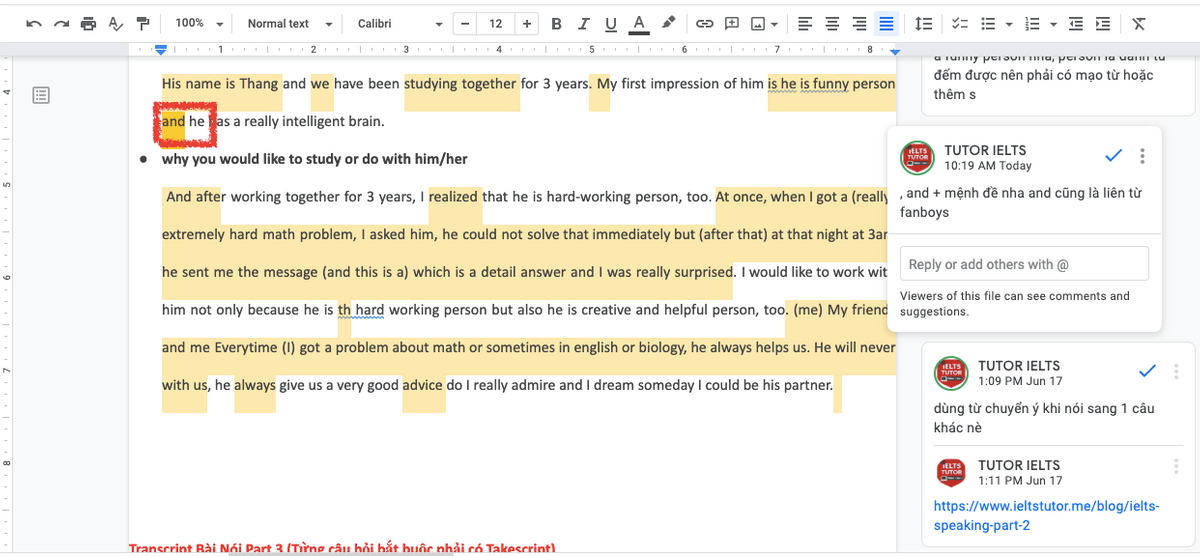Click the highlighted word 'advice'
This screenshot has width=1200, height=556.
pyautogui.click(x=422, y=385)
